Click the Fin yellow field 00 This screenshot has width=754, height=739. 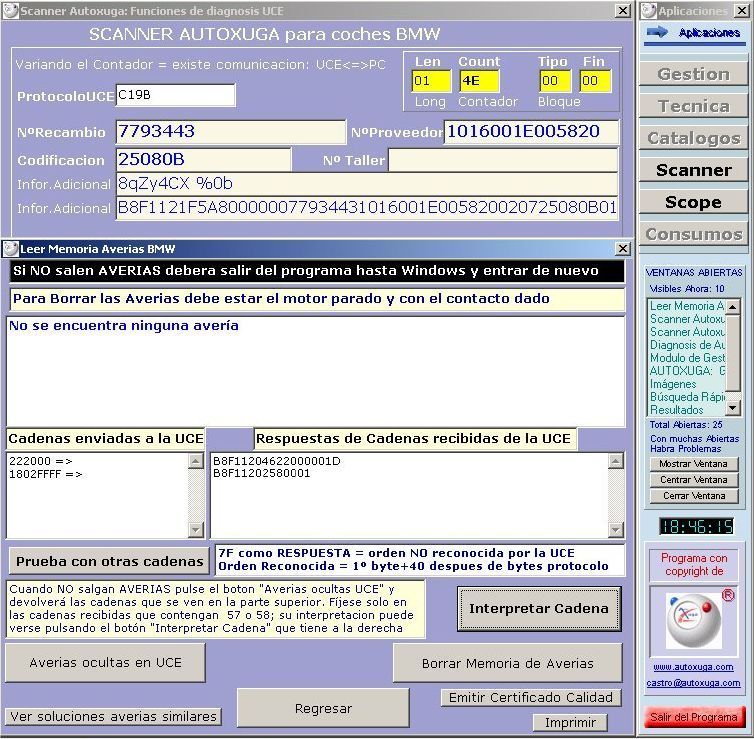595,81
